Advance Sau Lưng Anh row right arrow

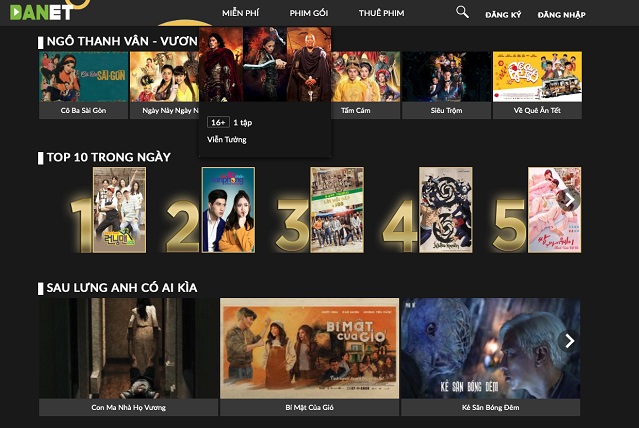tap(569, 341)
